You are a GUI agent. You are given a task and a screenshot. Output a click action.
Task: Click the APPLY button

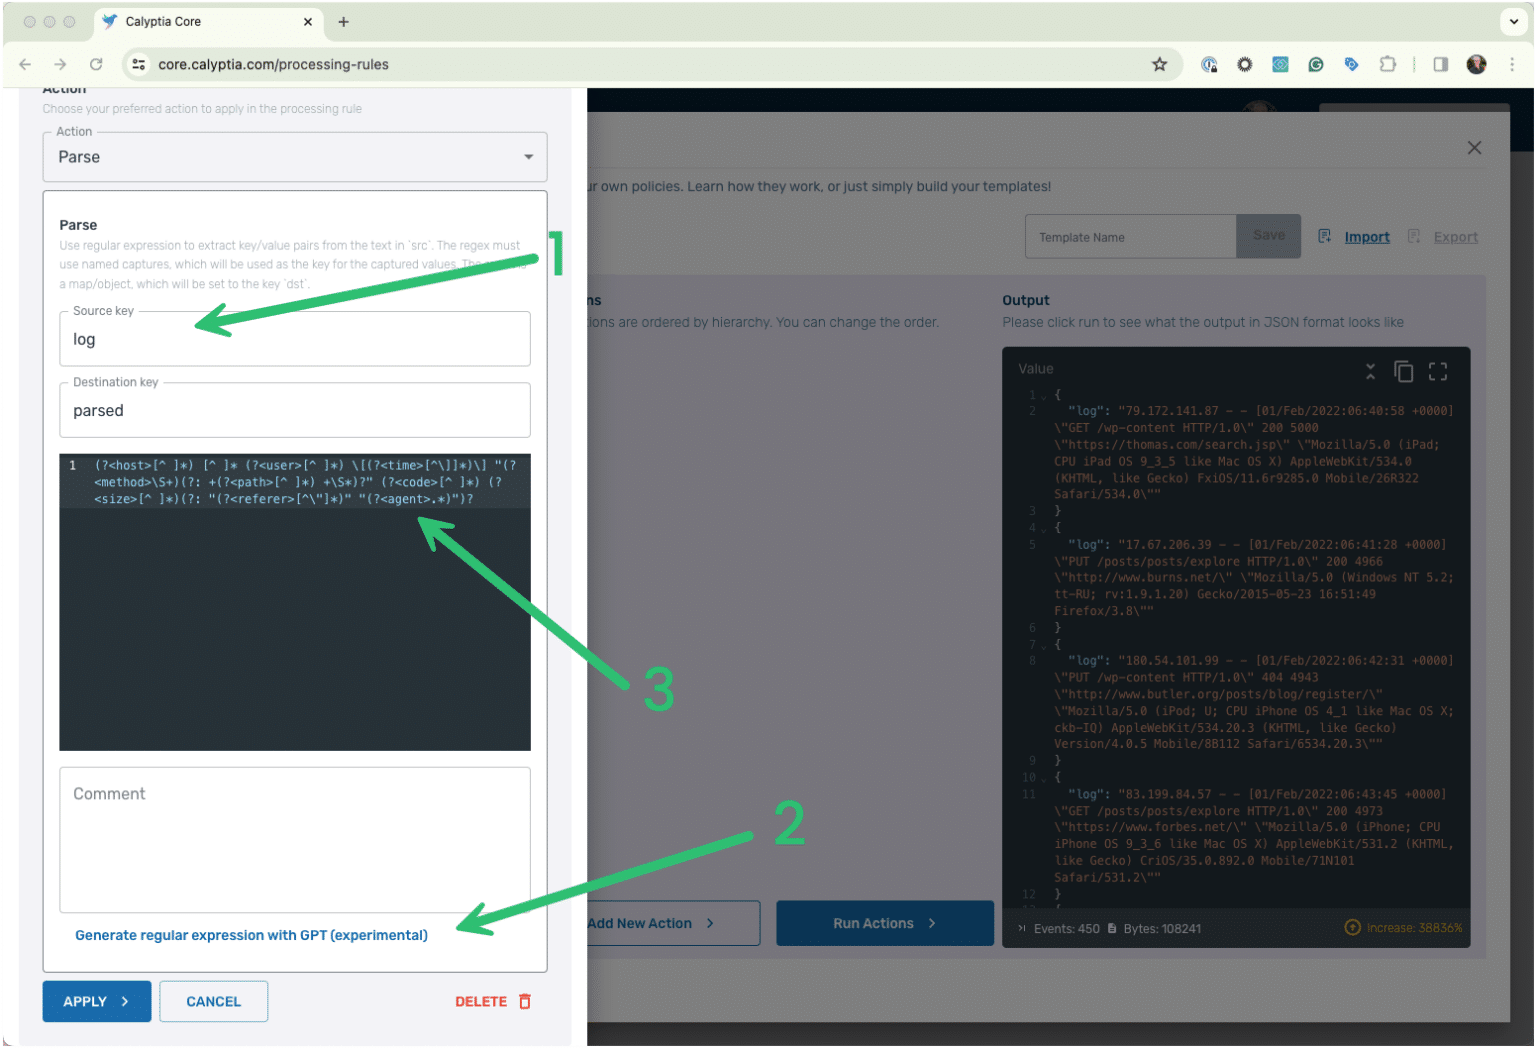[x=96, y=1001]
